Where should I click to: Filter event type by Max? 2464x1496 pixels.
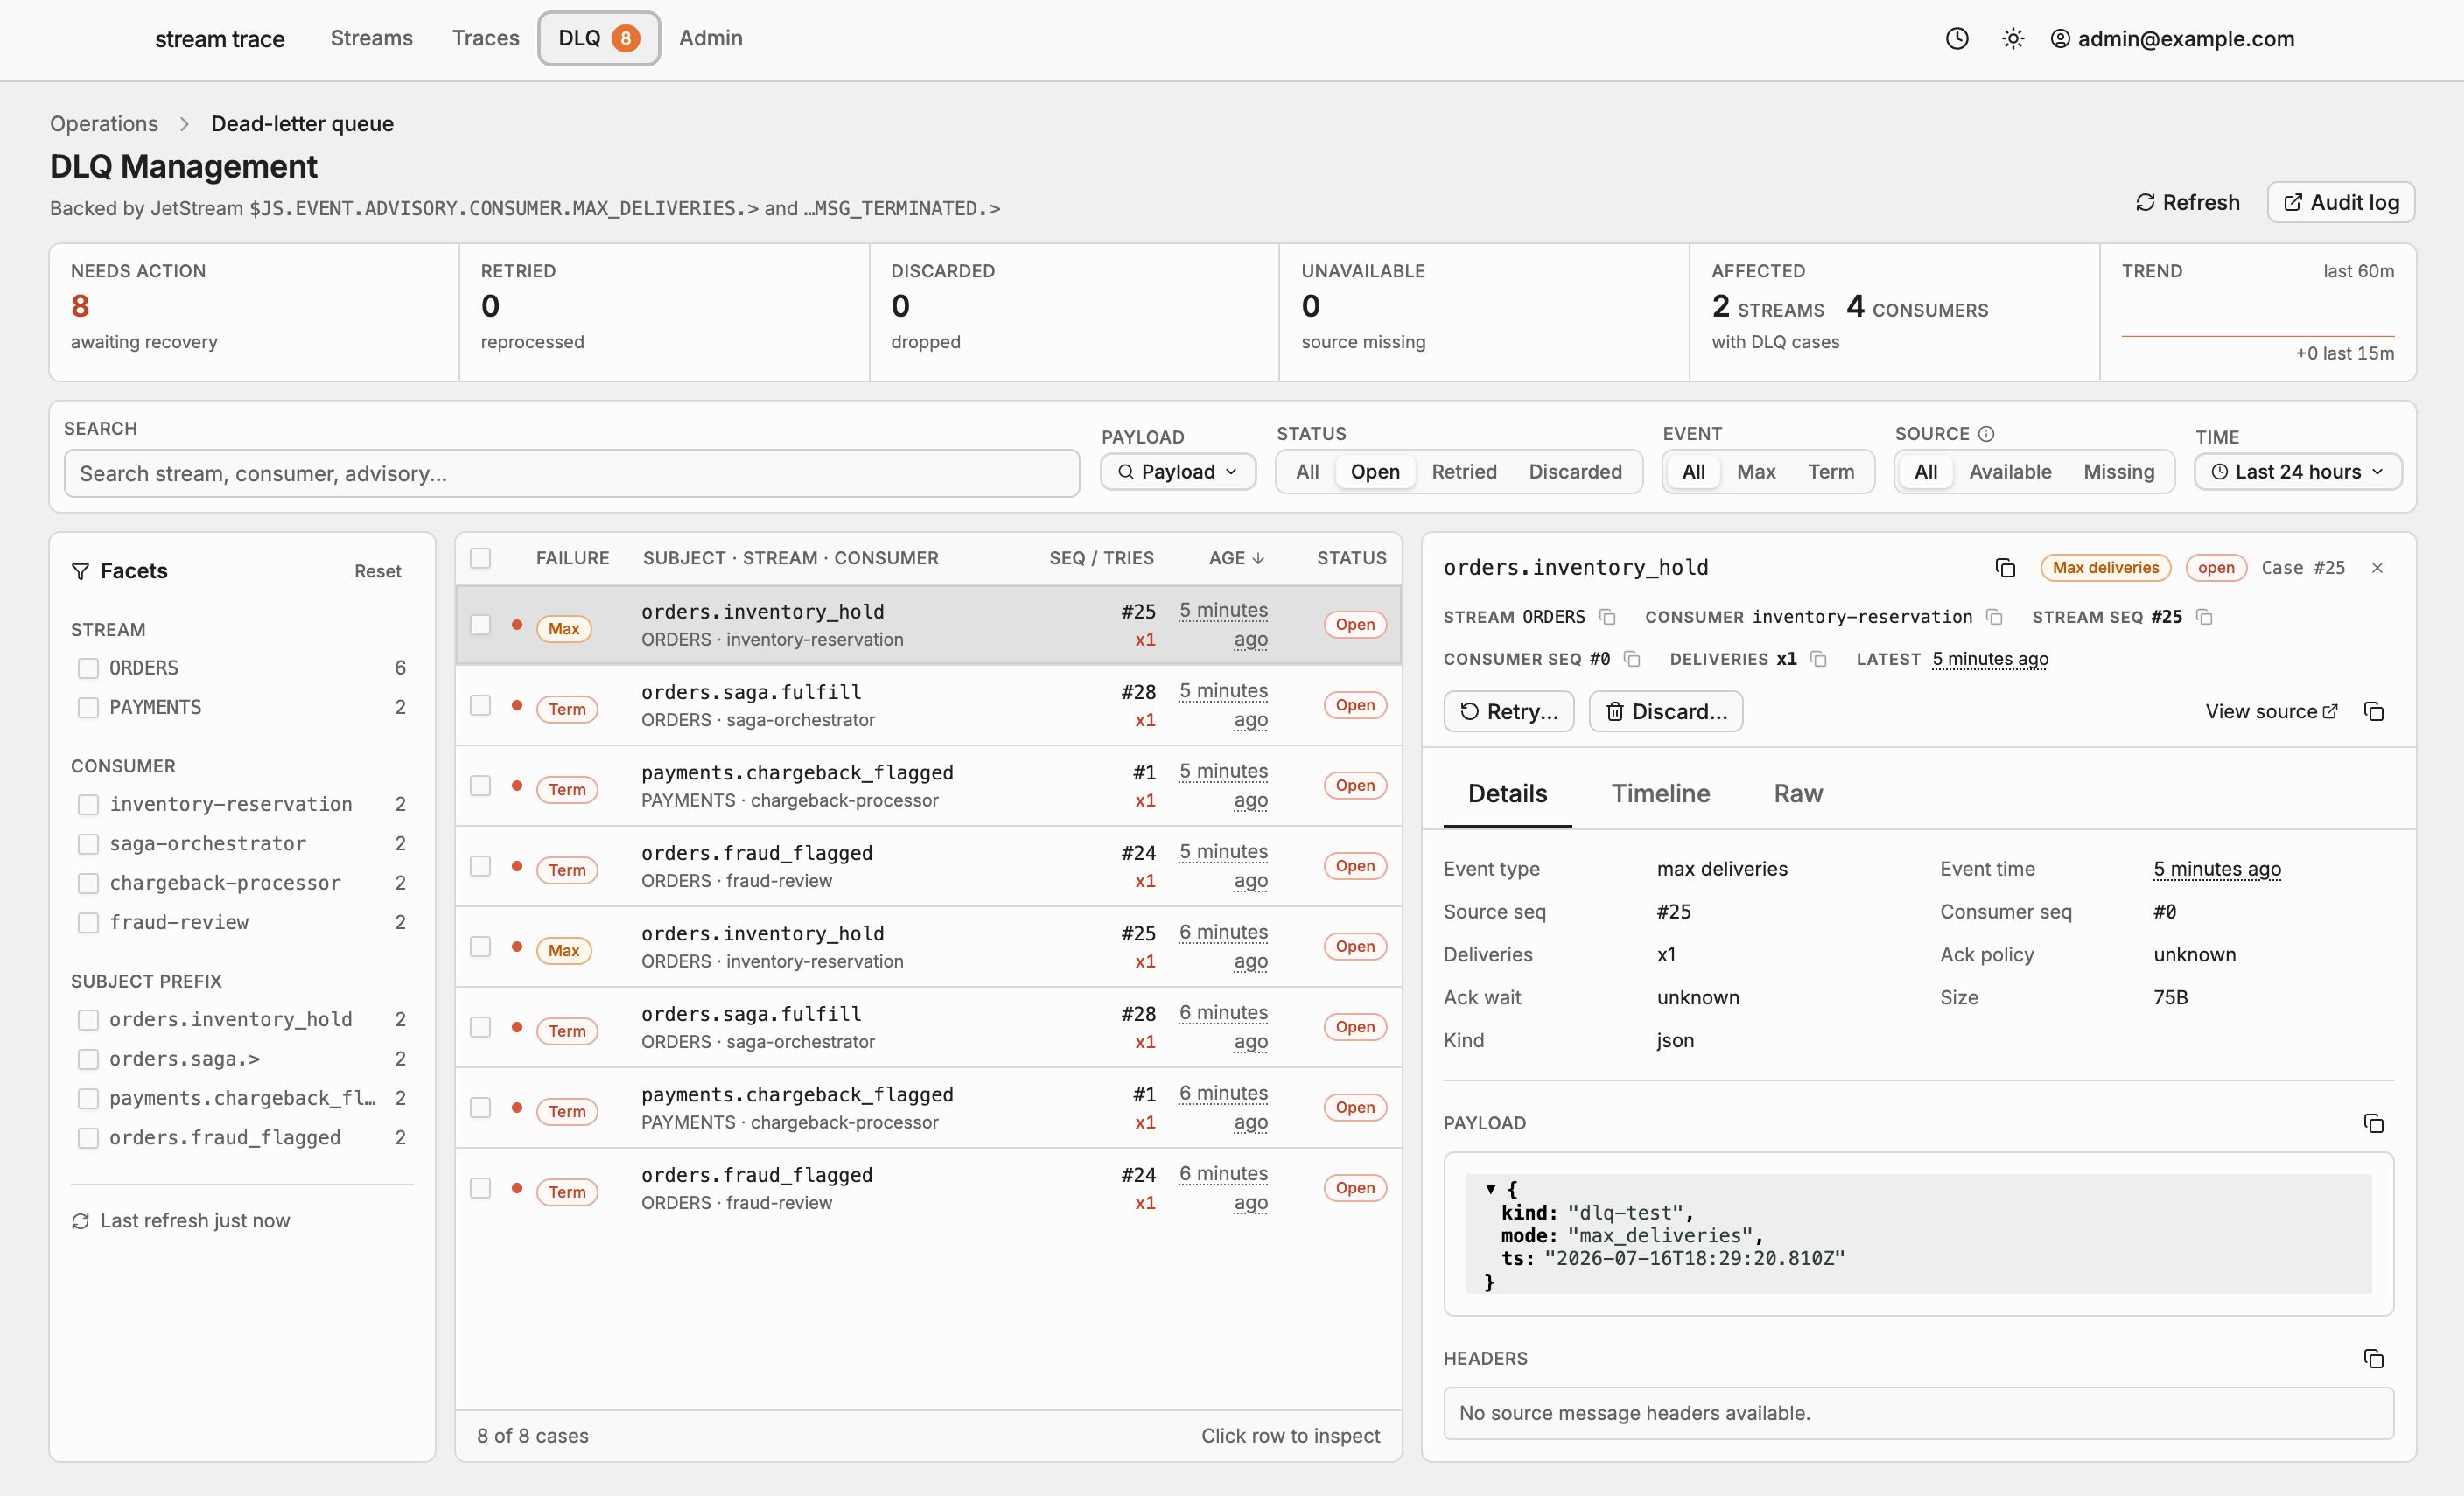point(1756,472)
